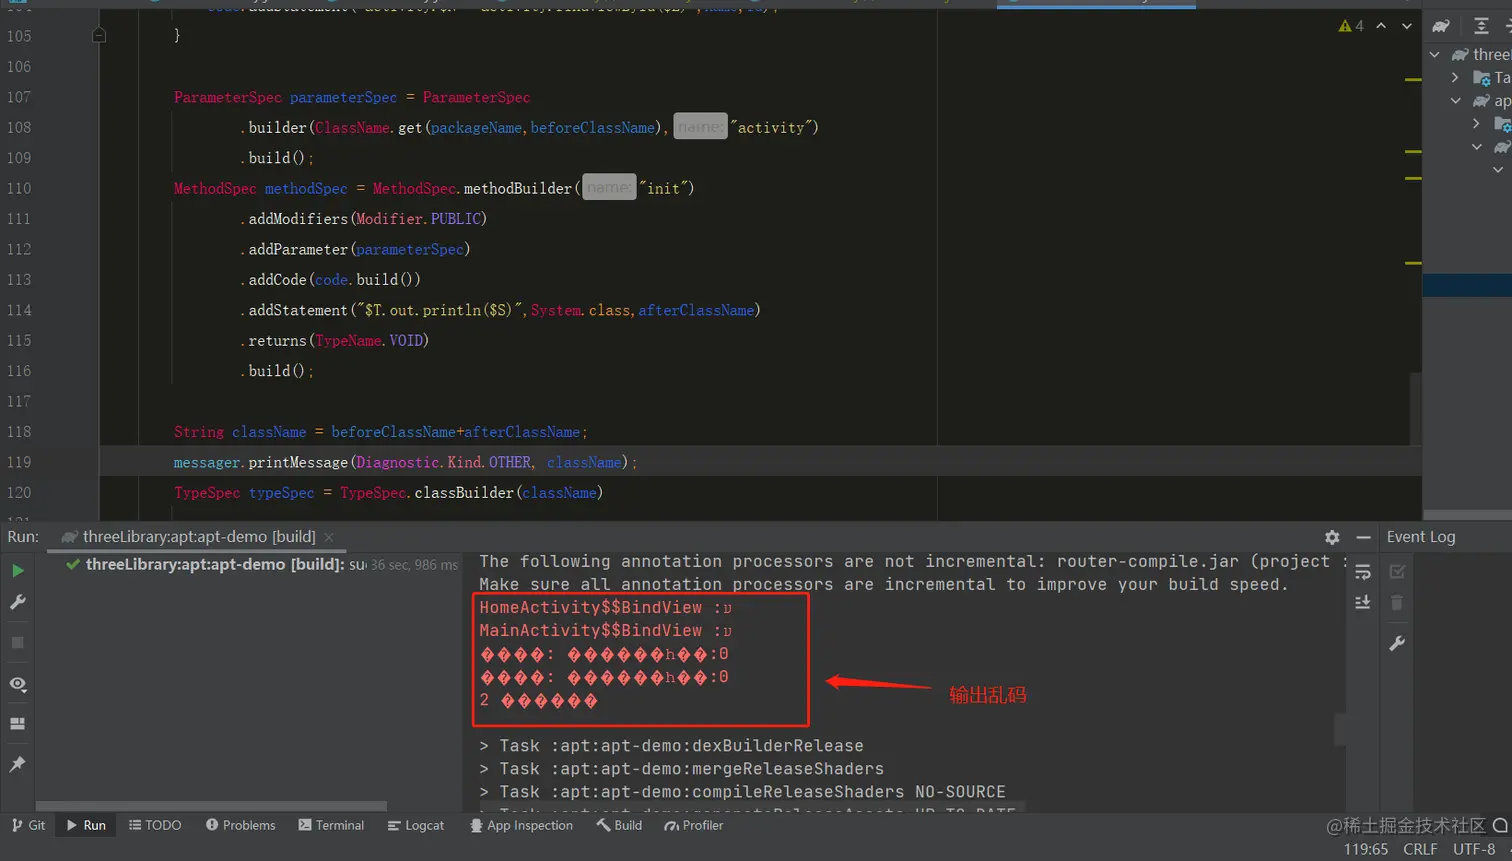Screen dimensions: 1512x861
Task: Expand the collapsed folder under apt module
Action: click(x=1476, y=123)
